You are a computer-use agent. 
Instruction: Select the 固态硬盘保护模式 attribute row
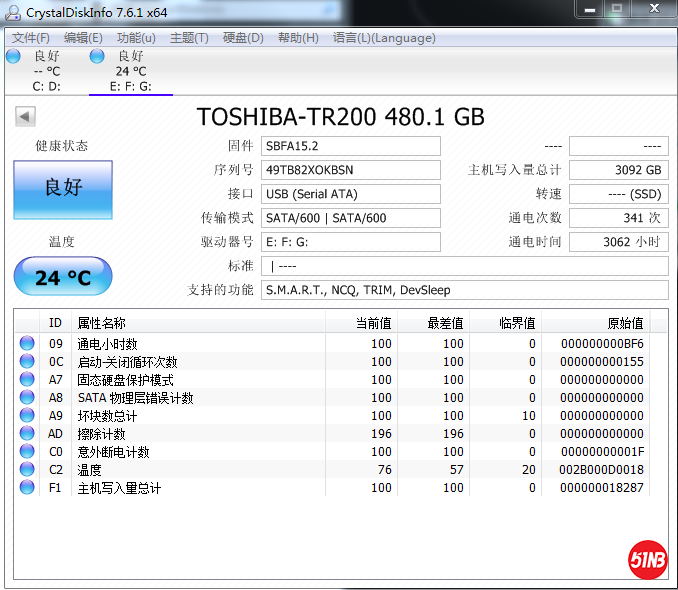(x=332, y=379)
